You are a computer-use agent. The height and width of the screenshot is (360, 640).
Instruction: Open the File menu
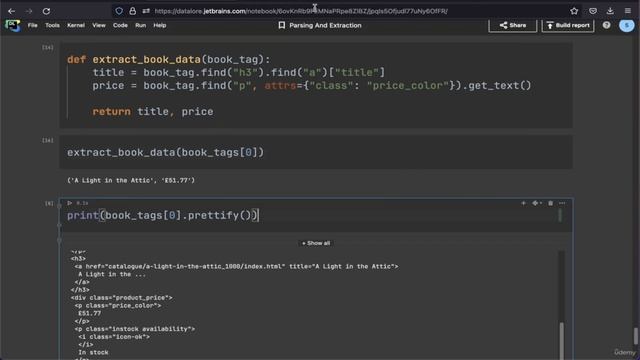(33, 25)
